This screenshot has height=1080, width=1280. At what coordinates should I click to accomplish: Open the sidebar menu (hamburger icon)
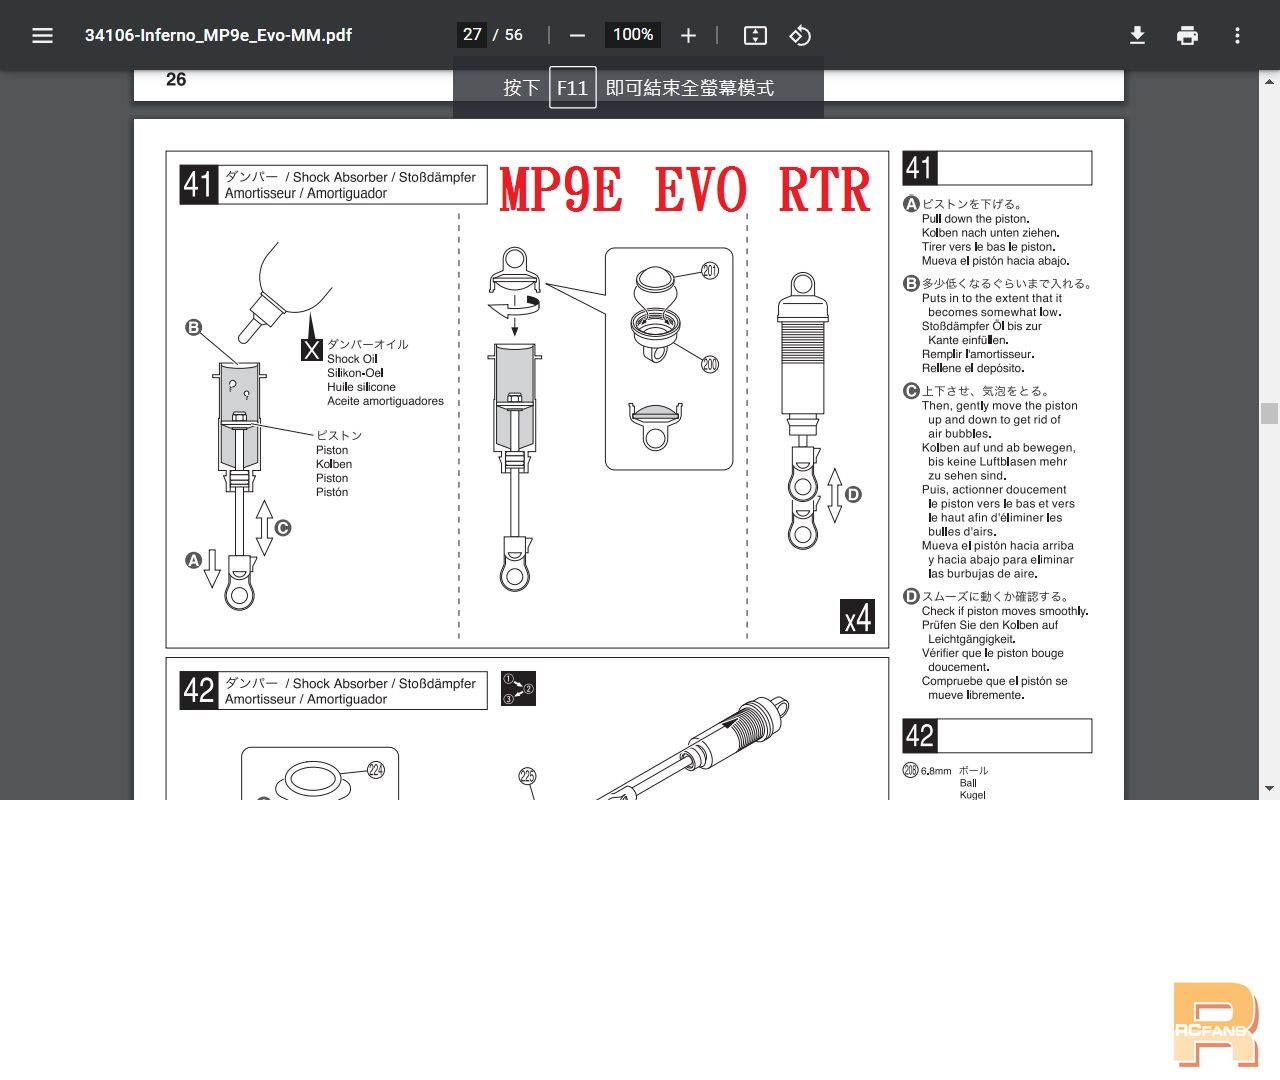pyautogui.click(x=42, y=35)
